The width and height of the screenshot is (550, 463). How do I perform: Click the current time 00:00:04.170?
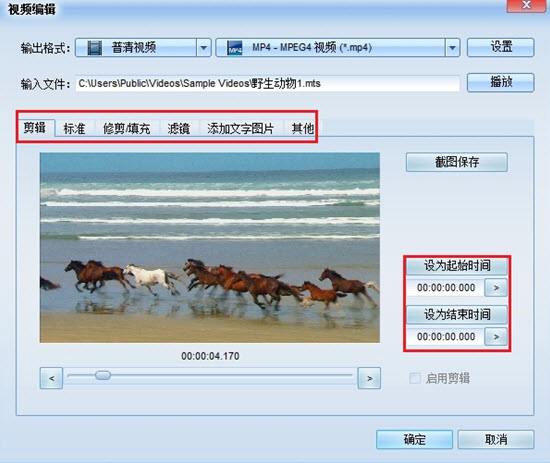[x=210, y=356]
